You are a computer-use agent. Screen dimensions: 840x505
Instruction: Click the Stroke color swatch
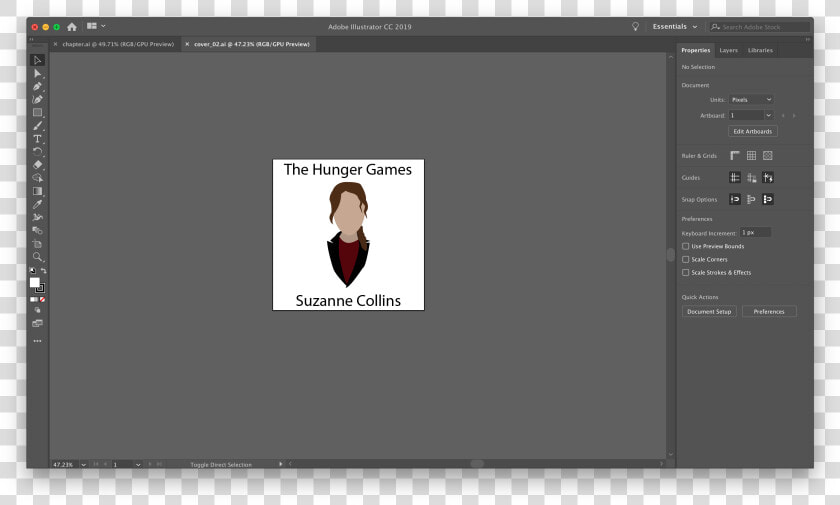pyautogui.click(x=40, y=288)
